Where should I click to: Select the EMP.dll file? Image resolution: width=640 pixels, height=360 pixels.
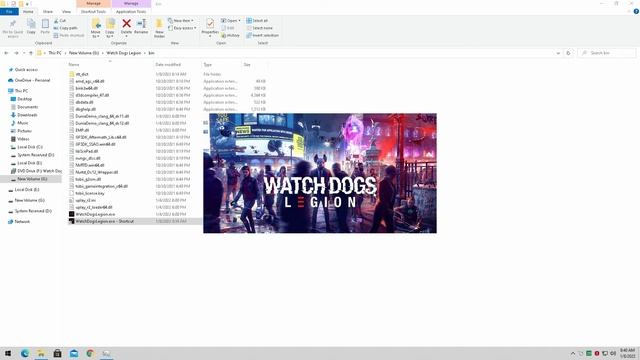[x=82, y=130]
